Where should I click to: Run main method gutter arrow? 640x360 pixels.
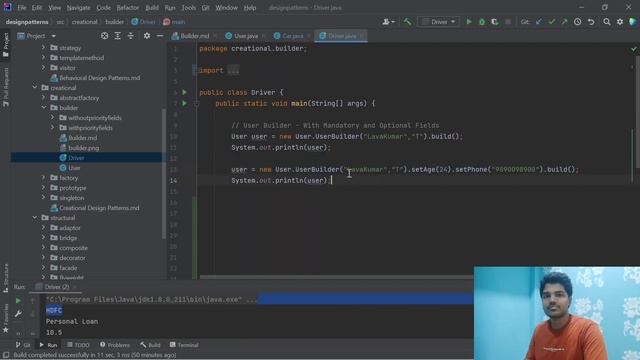coord(184,103)
